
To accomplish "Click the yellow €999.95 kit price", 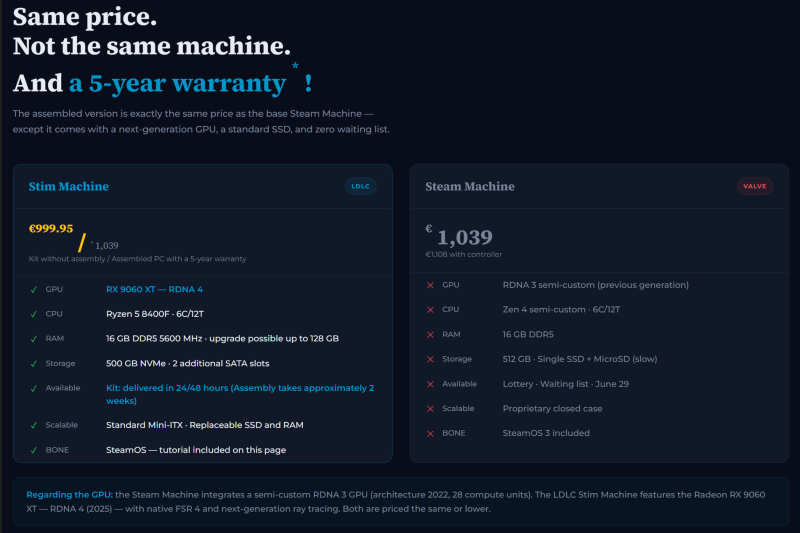I will (x=51, y=229).
